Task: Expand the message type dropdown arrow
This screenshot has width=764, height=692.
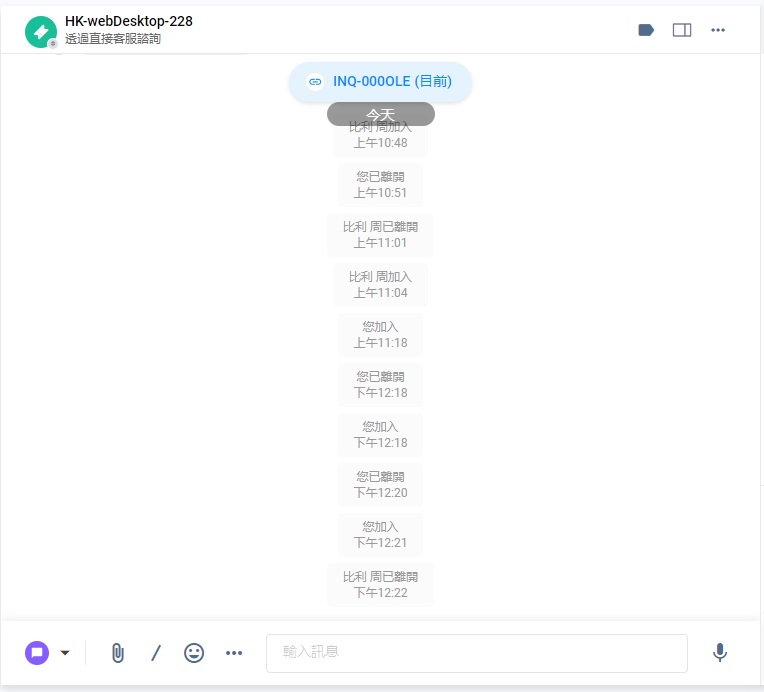Action: click(x=65, y=653)
